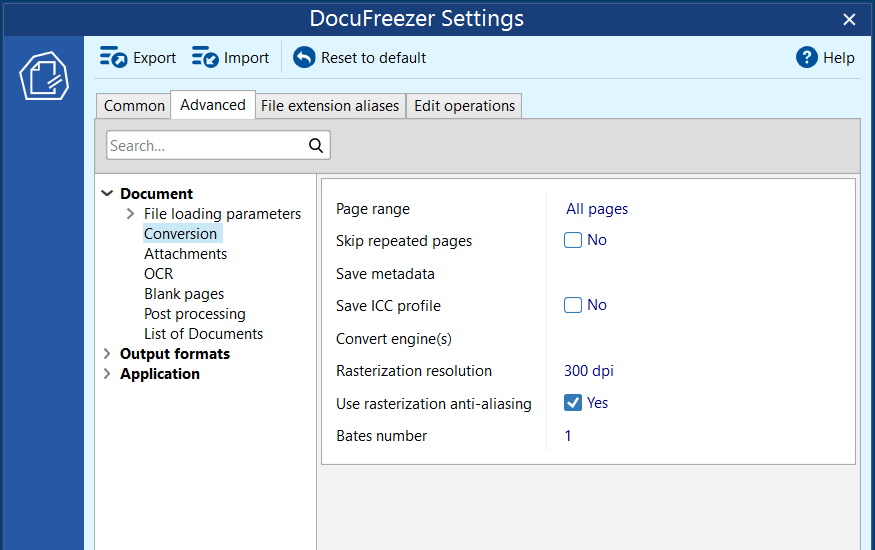Close the DocuFreezer Settings window
The height and width of the screenshot is (550, 875).
pyautogui.click(x=849, y=19)
